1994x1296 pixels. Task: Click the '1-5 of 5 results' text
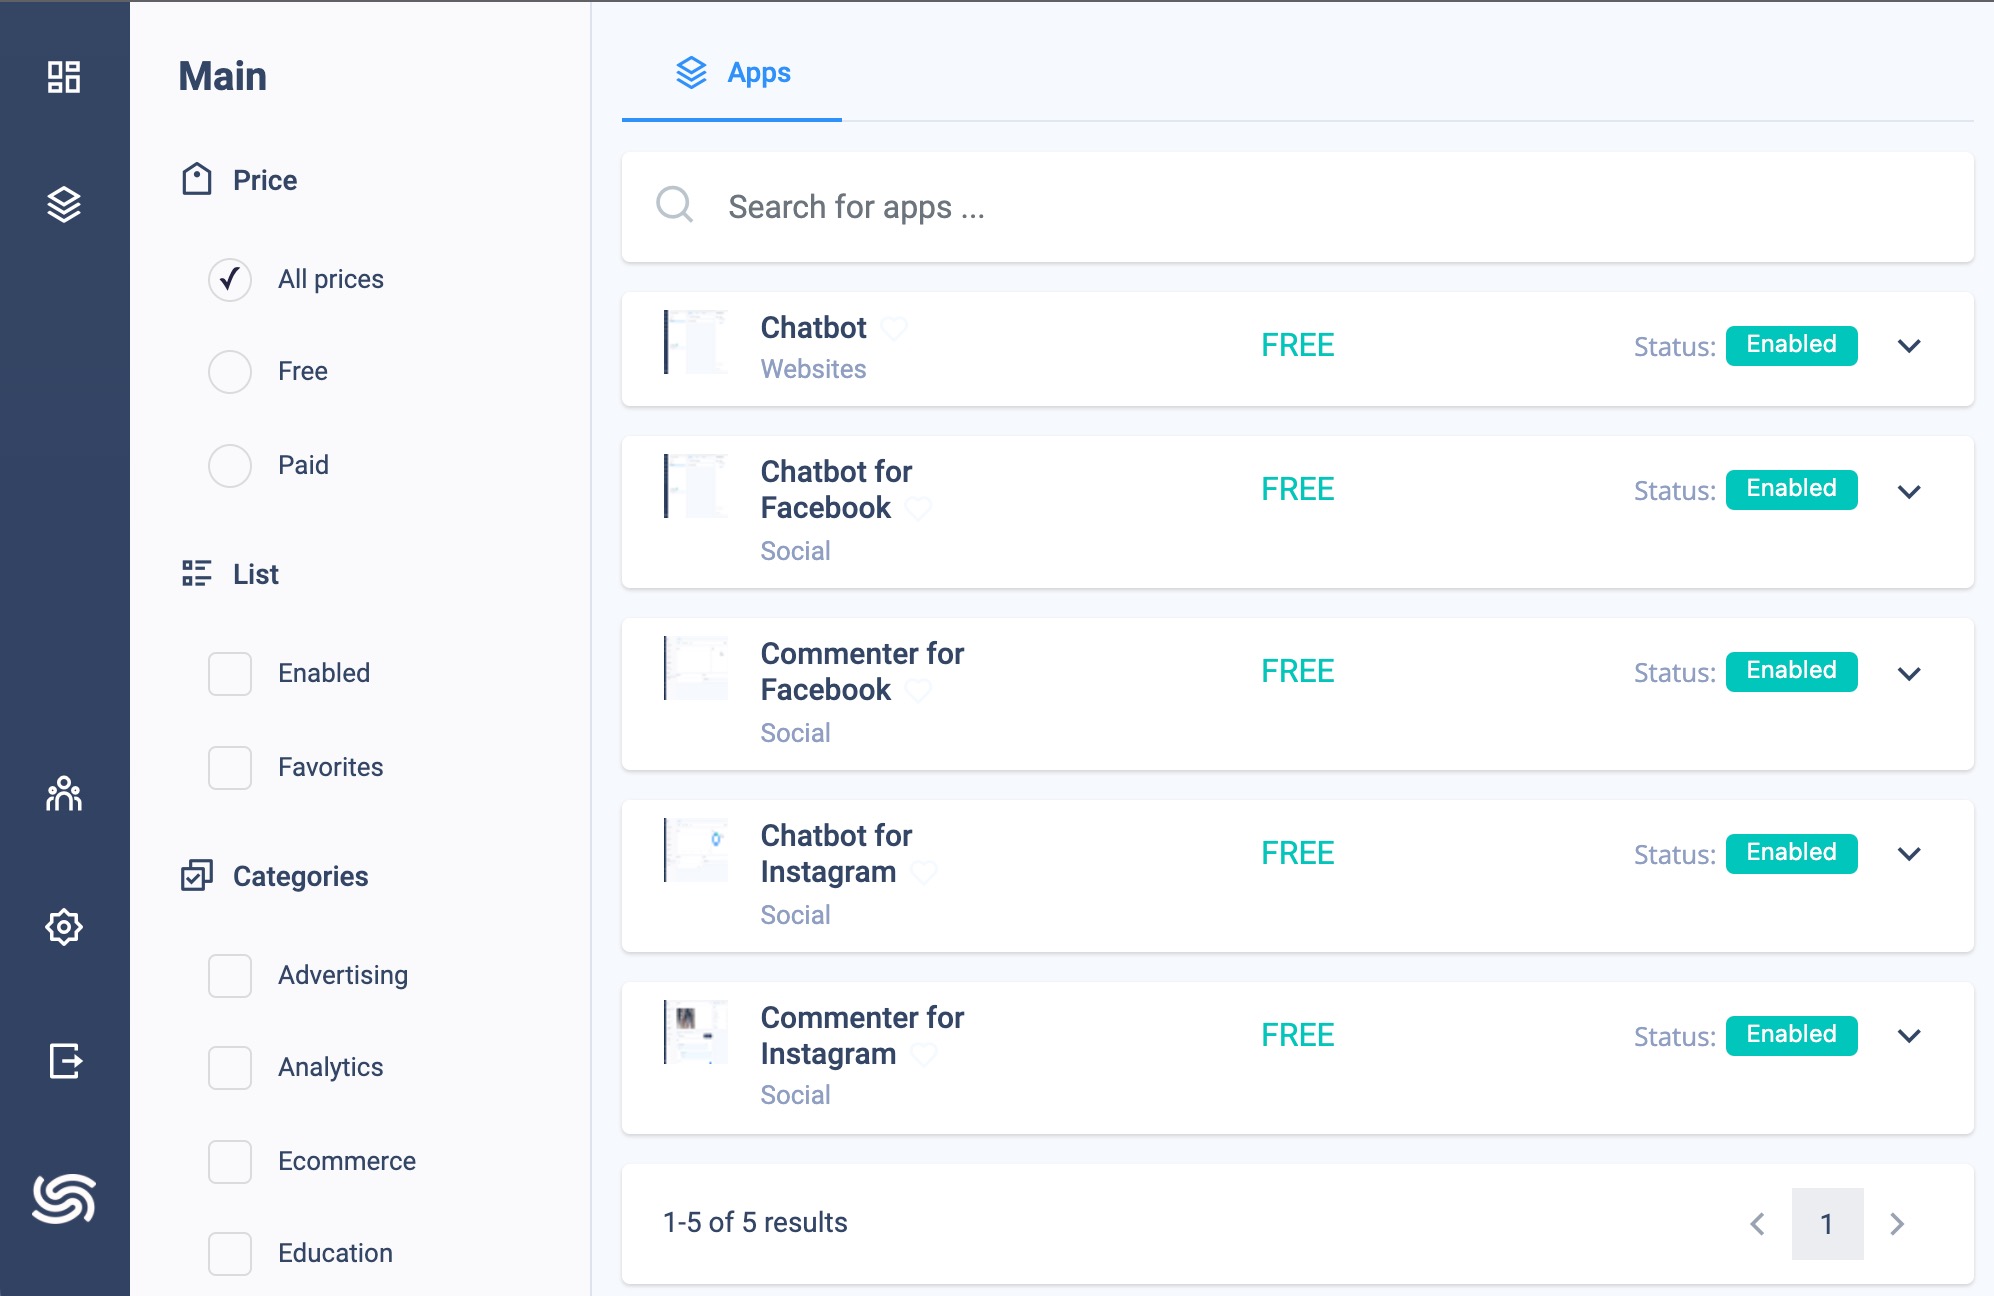[x=755, y=1223]
